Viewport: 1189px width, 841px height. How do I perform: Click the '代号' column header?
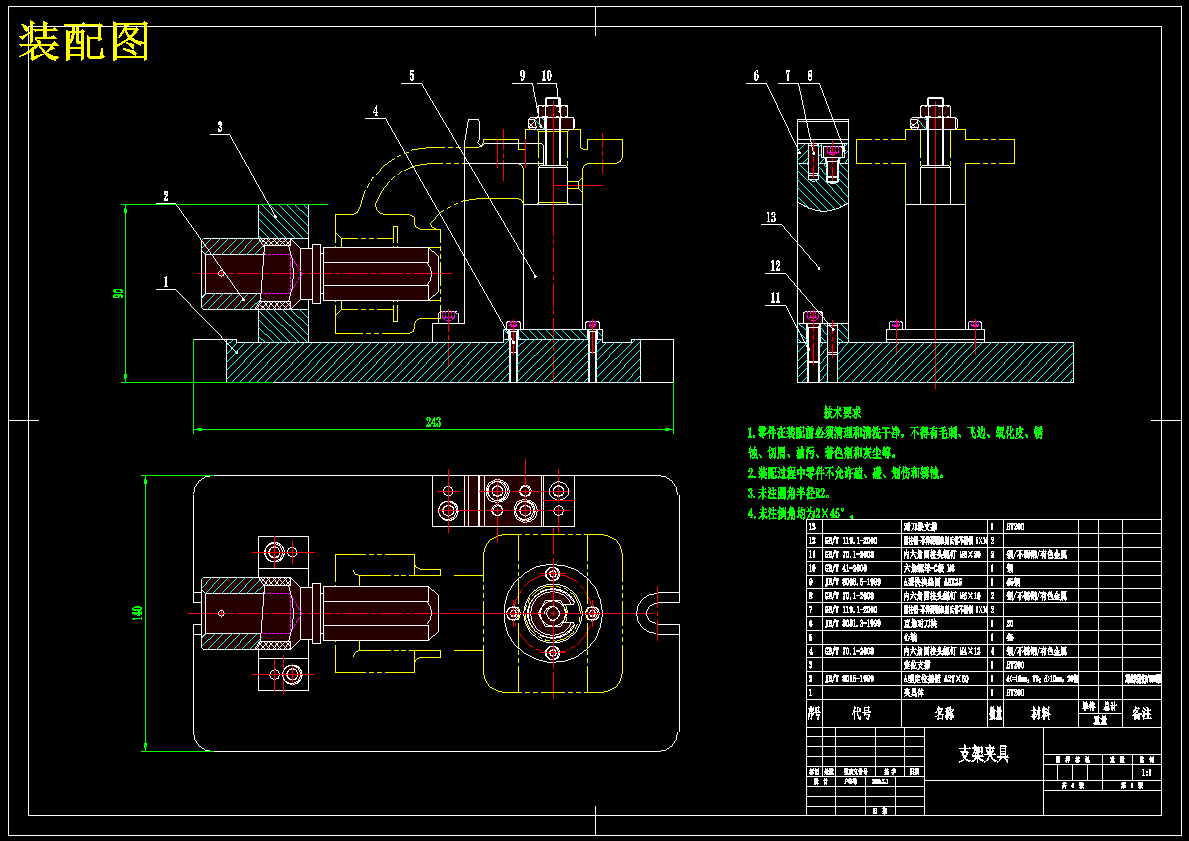tap(861, 714)
